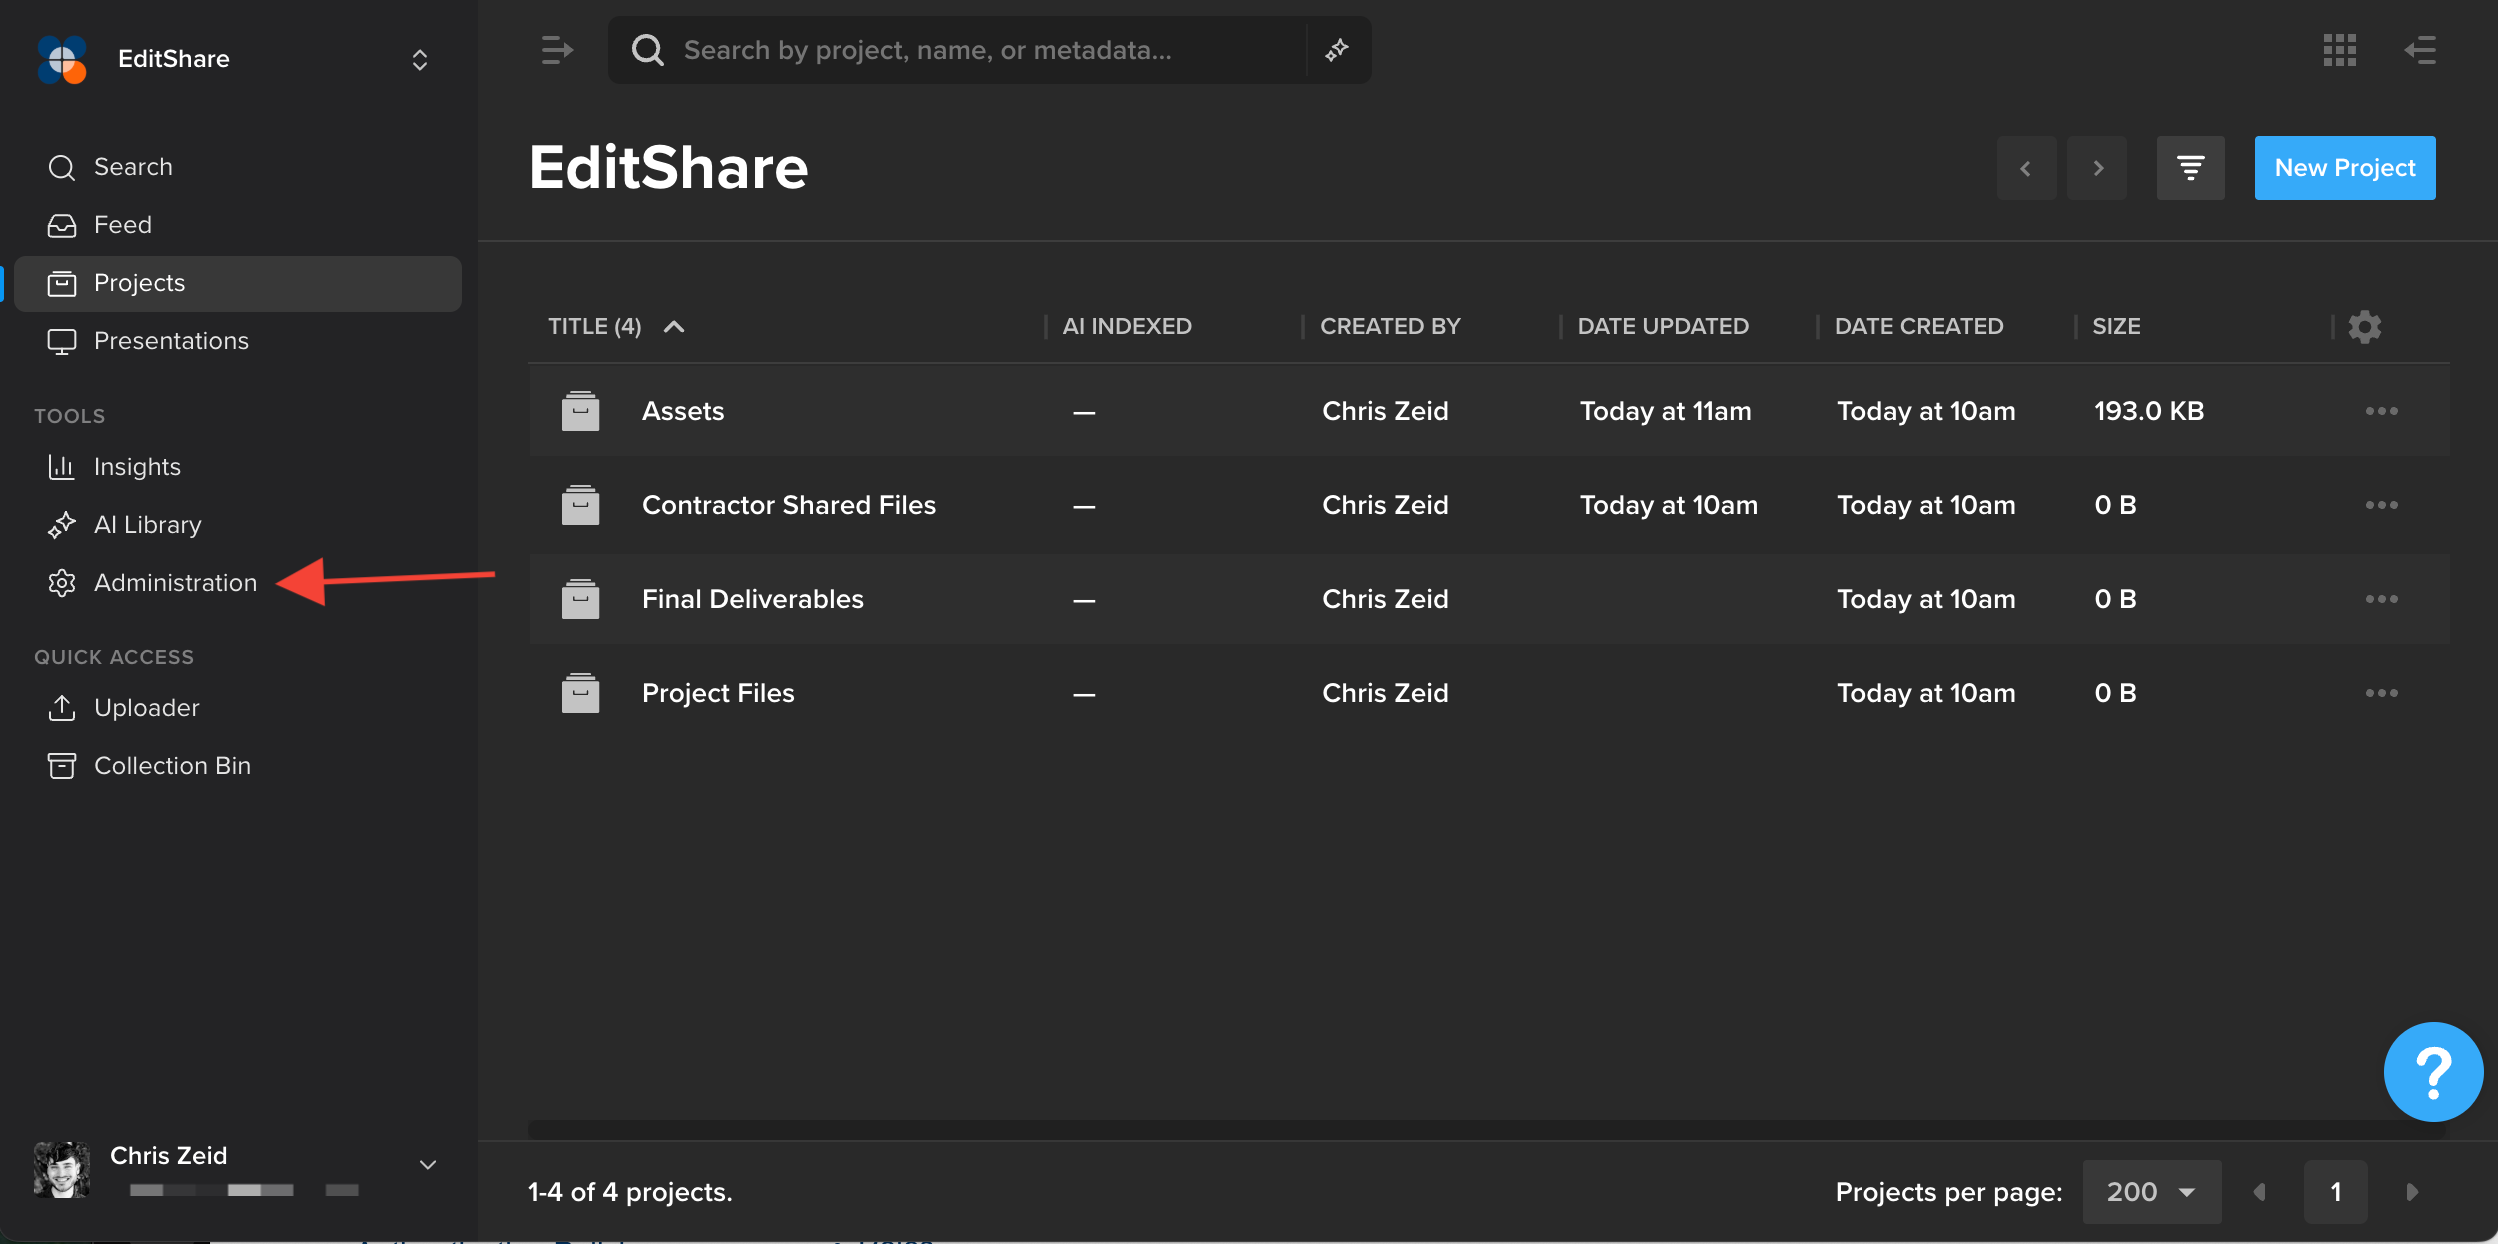
Task: Click the AI Library sparkle icon
Action: (62, 525)
